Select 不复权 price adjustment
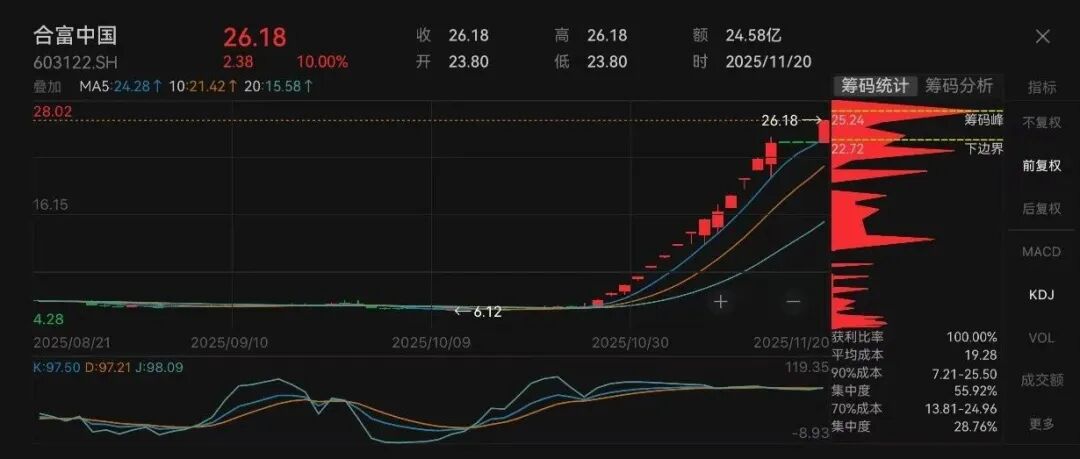1080x459 pixels. (x=1041, y=123)
